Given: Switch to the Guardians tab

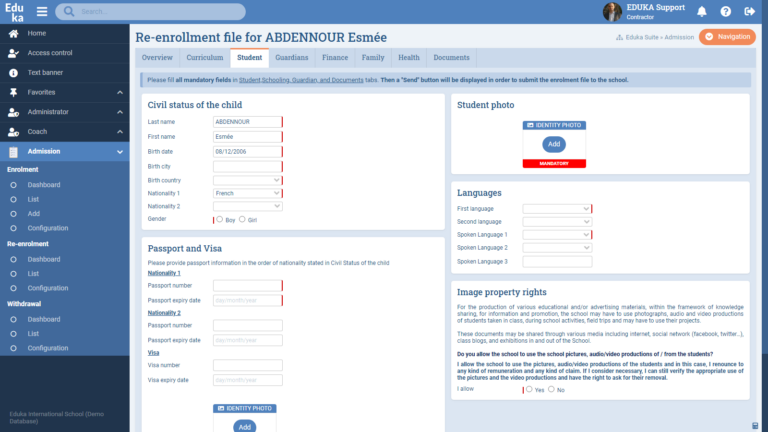Looking at the screenshot, I should tap(291, 58).
